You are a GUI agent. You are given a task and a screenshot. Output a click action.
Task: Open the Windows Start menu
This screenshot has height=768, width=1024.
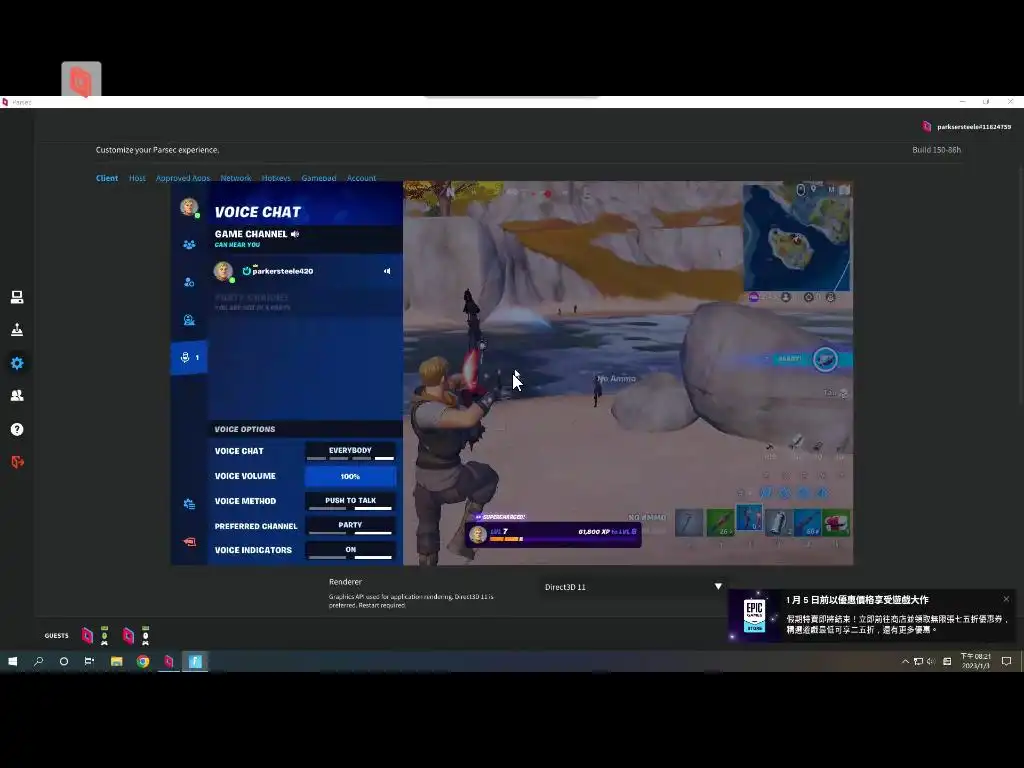coord(12,662)
